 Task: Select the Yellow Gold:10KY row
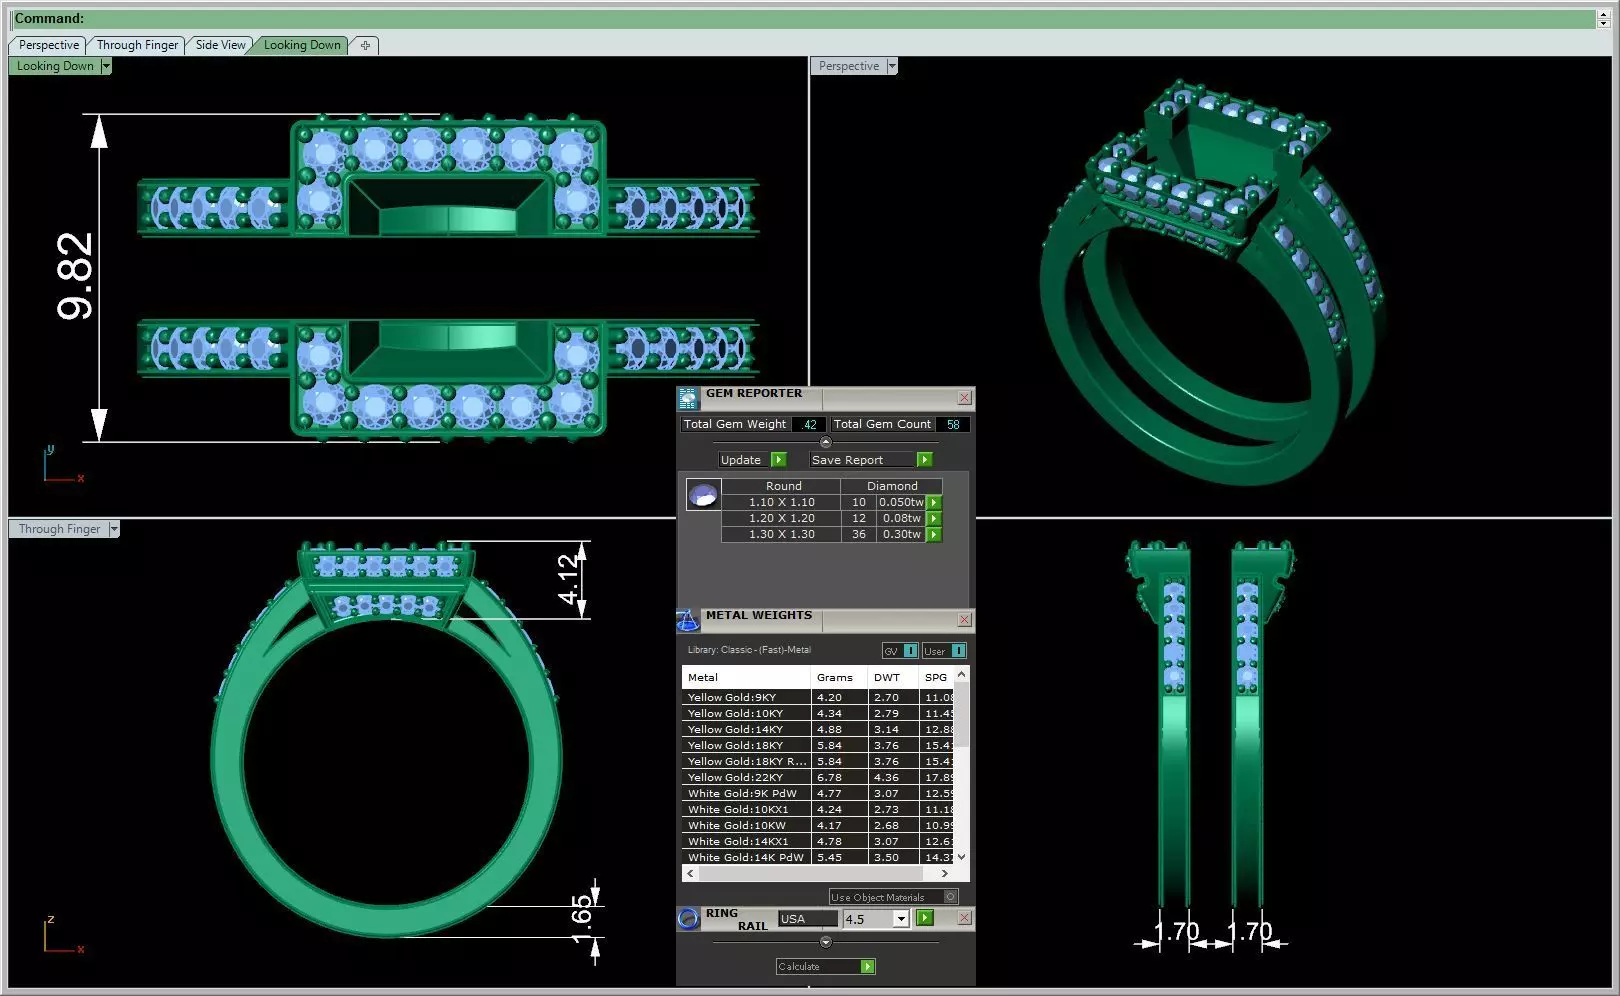click(x=818, y=714)
